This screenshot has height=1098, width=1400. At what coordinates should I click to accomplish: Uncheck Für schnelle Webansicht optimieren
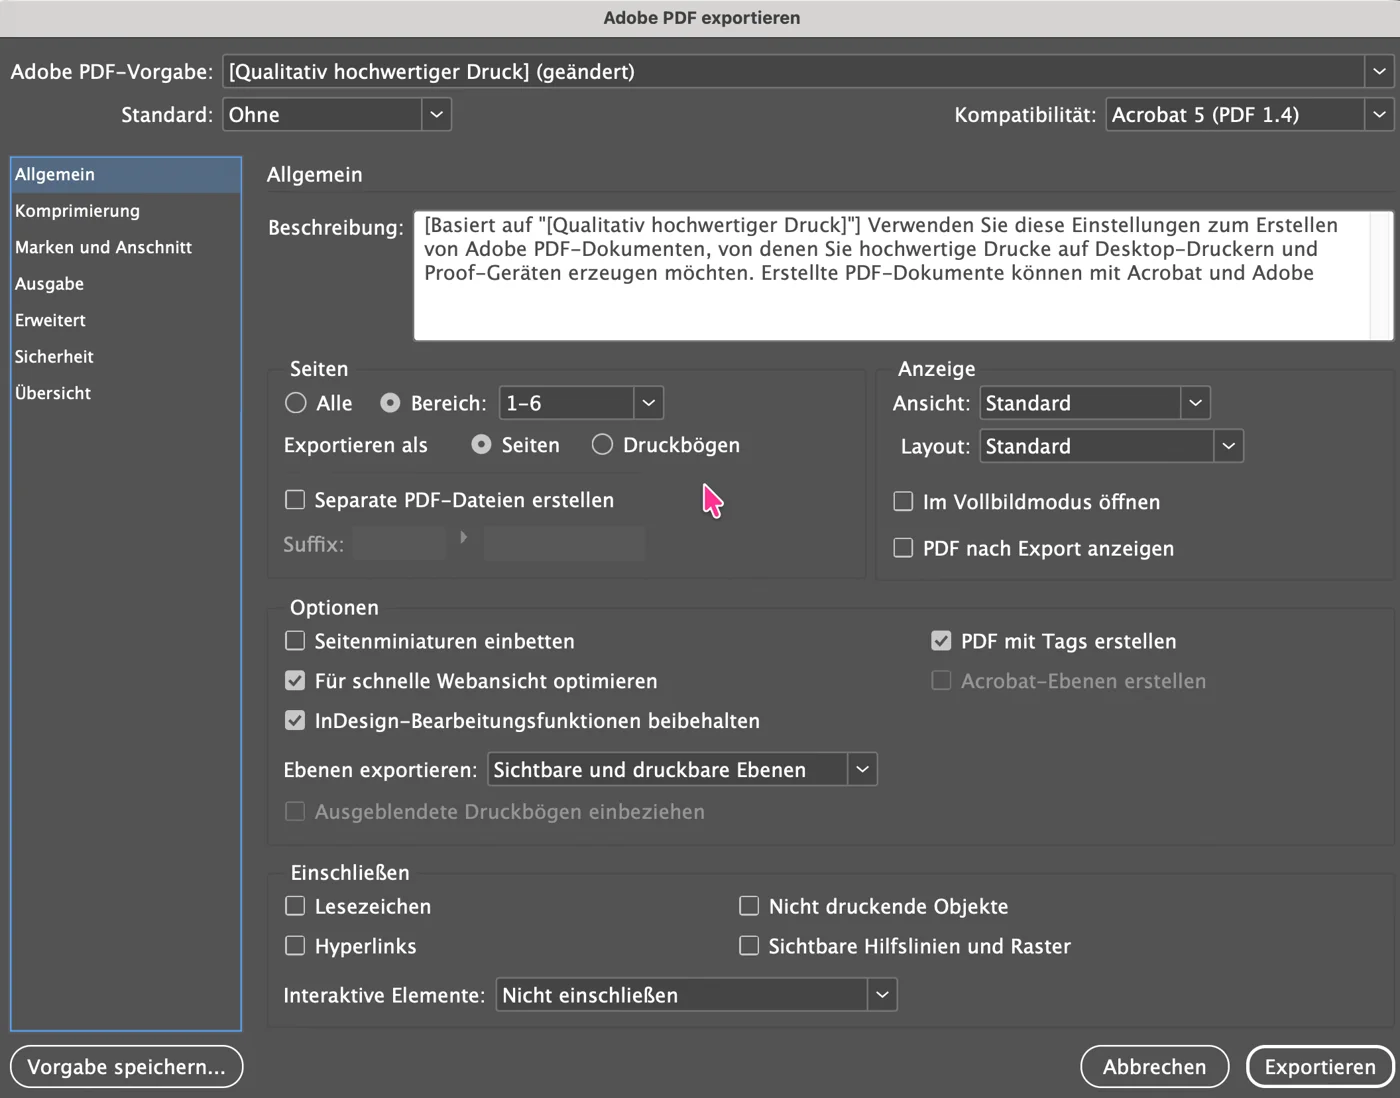point(295,681)
